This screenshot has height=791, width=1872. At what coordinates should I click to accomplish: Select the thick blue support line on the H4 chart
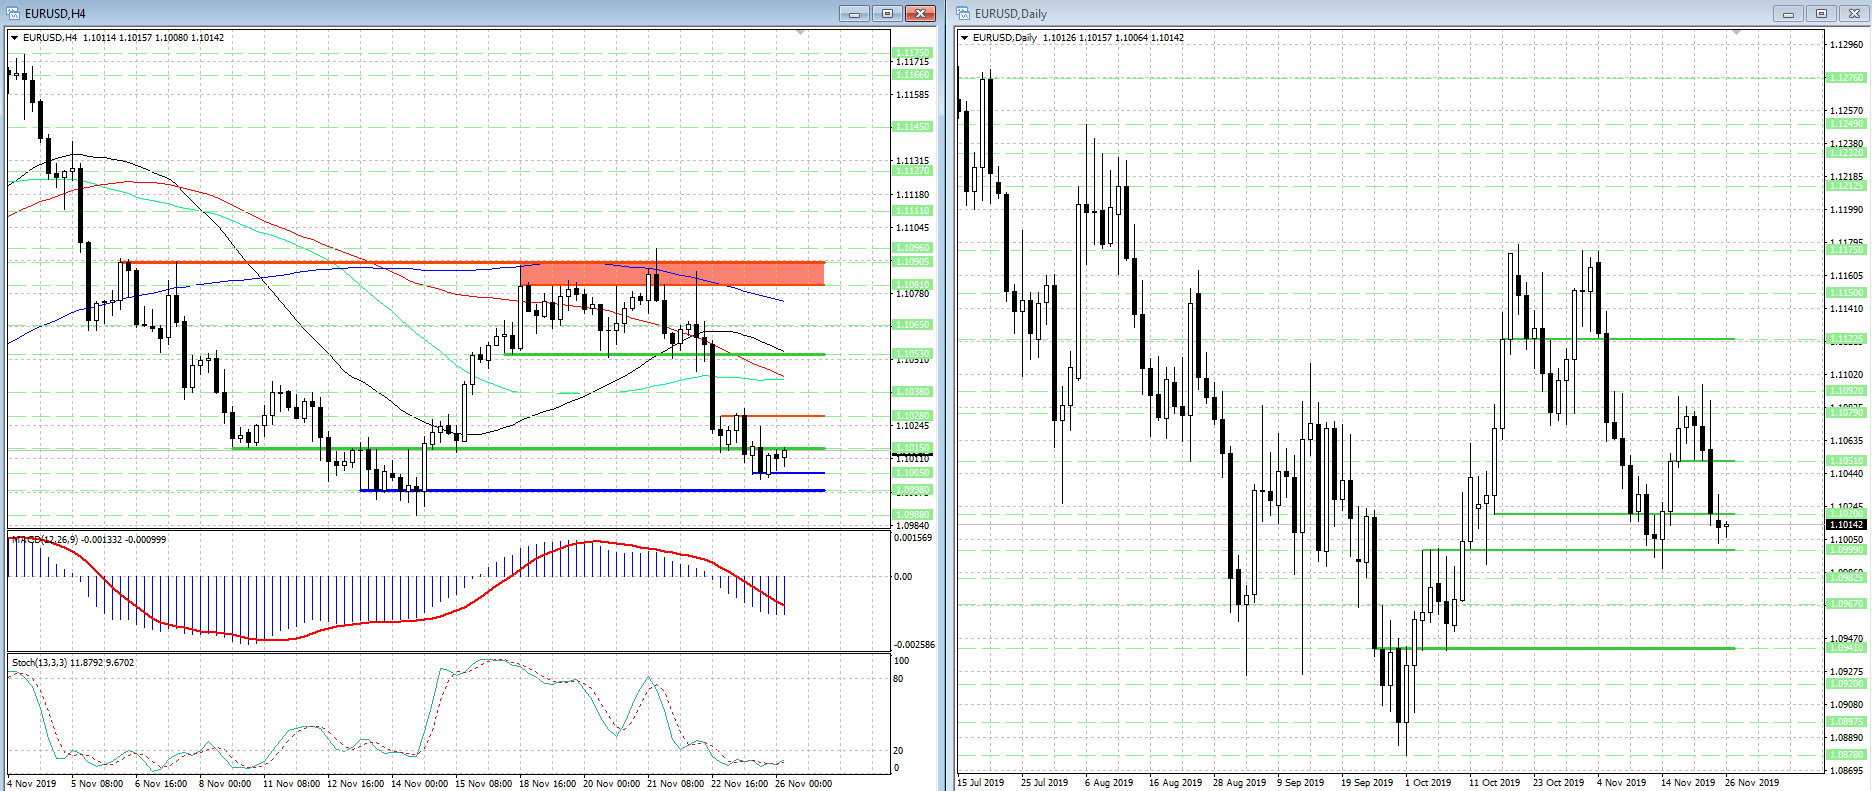click(592, 490)
